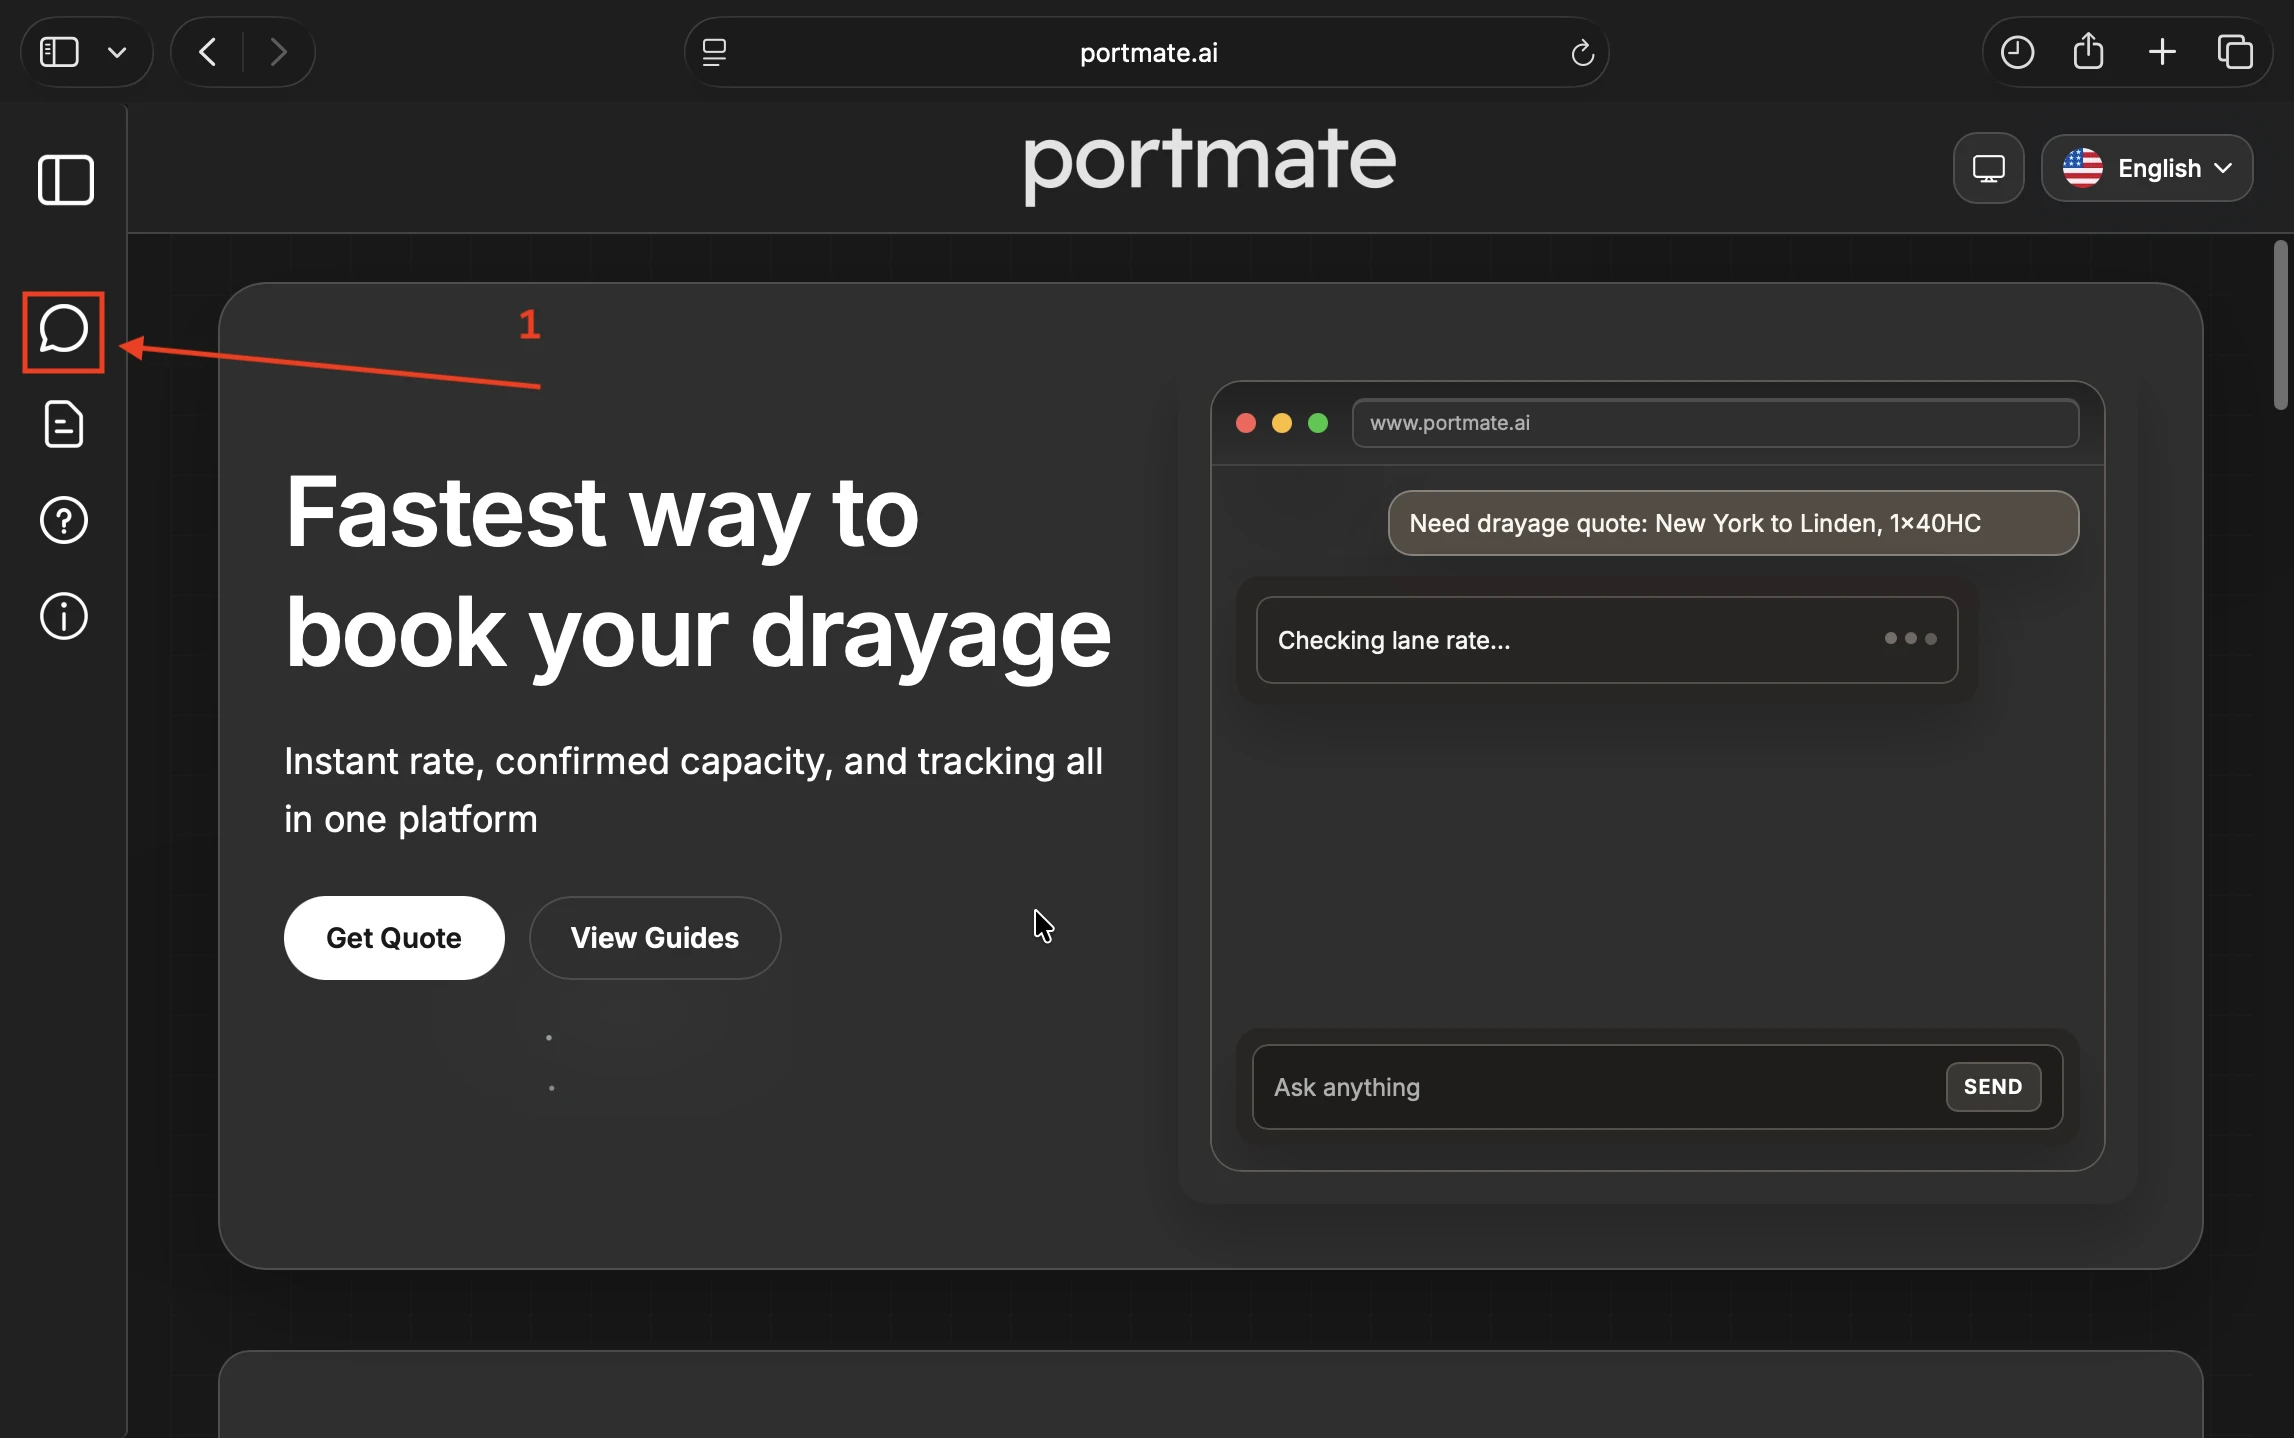Image resolution: width=2294 pixels, height=1438 pixels.
Task: Click the yellow dot in mock window
Action: [1281, 423]
